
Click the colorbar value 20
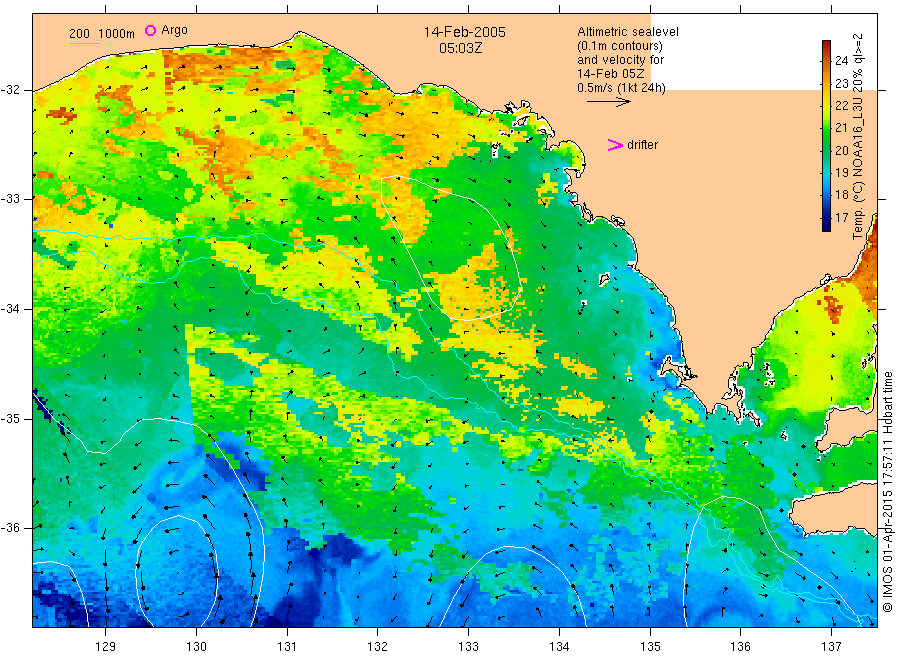pyautogui.click(x=841, y=150)
